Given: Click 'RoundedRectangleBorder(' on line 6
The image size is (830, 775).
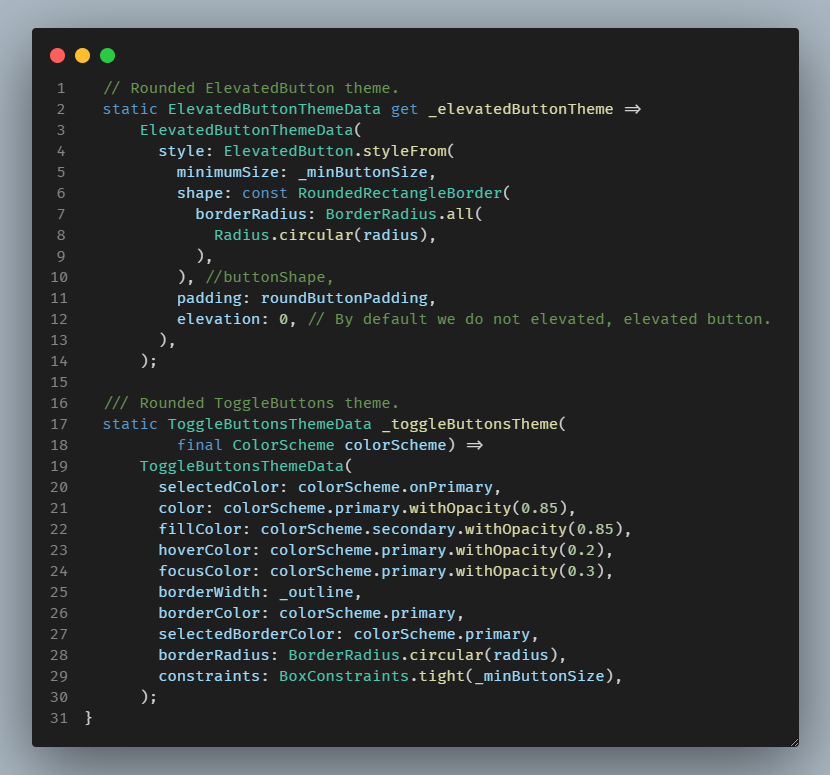Looking at the screenshot, I should coord(404,193).
